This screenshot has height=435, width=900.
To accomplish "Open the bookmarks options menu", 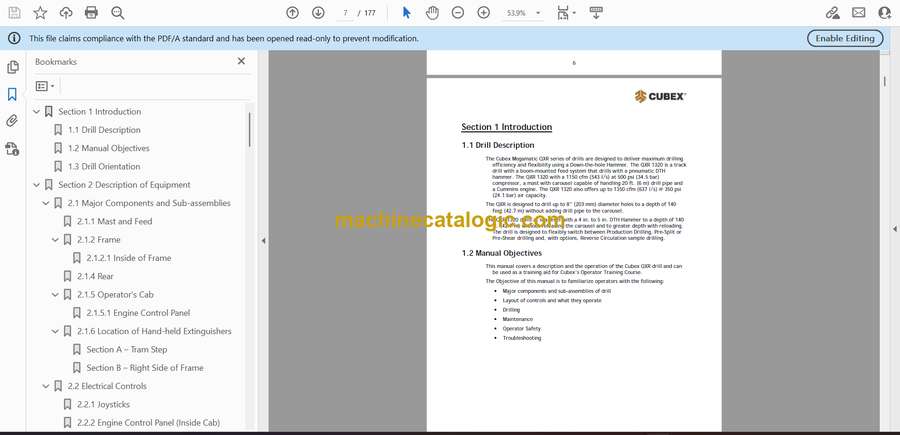I will pos(45,86).
